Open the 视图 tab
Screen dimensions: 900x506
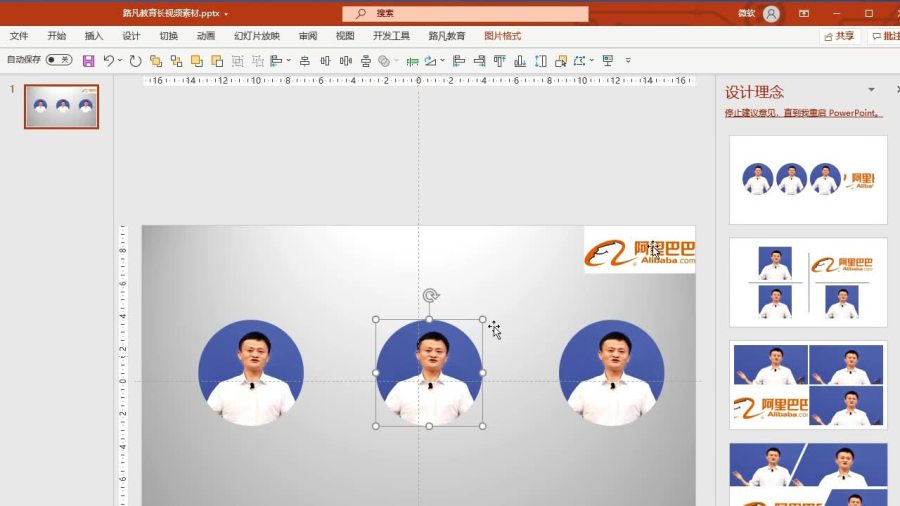tap(345, 36)
